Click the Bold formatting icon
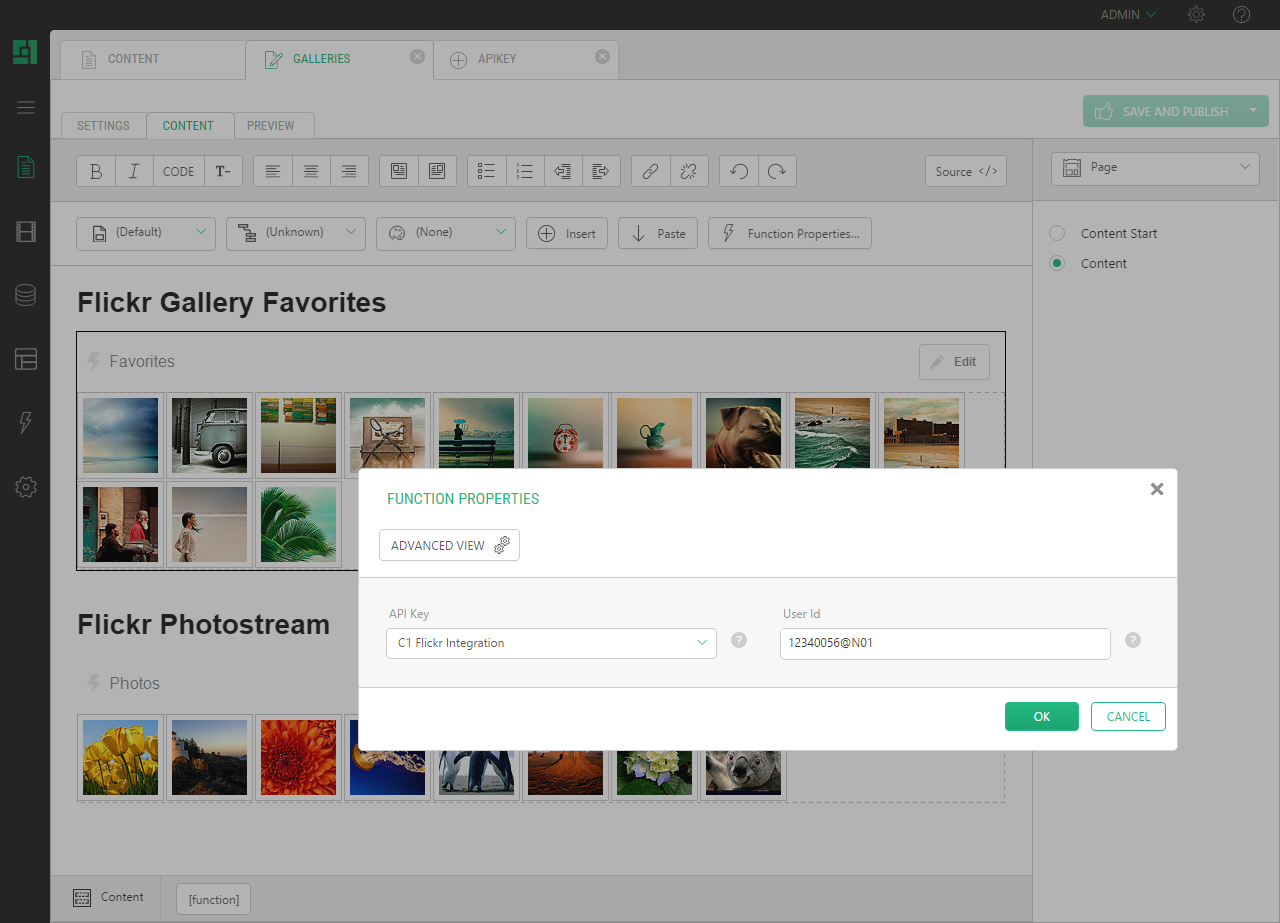The height and width of the screenshot is (923, 1280). (96, 171)
